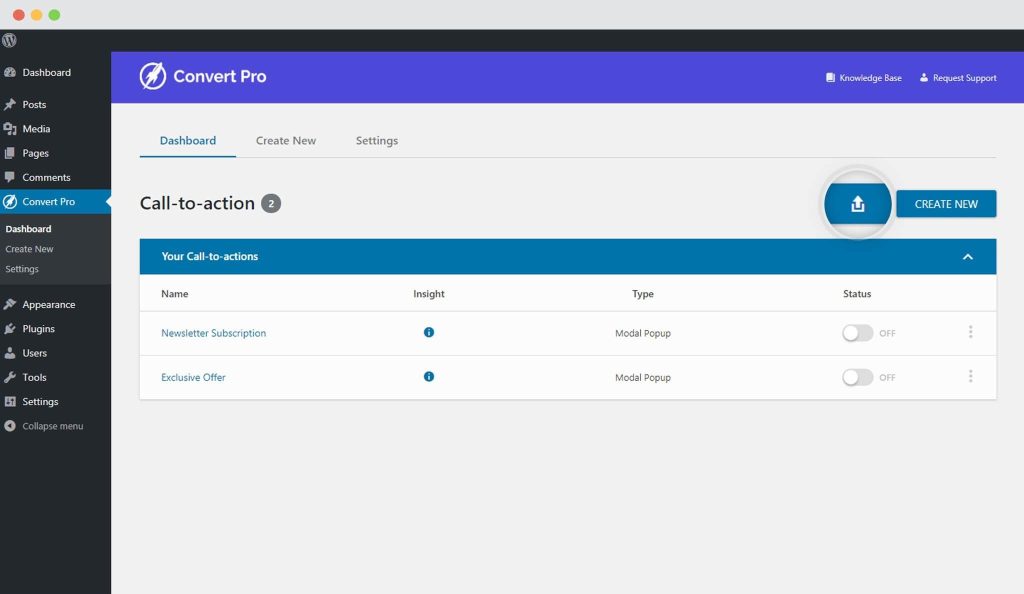1024x594 pixels.
Task: Open Newsletter Subscription call-to-action
Action: 214,333
